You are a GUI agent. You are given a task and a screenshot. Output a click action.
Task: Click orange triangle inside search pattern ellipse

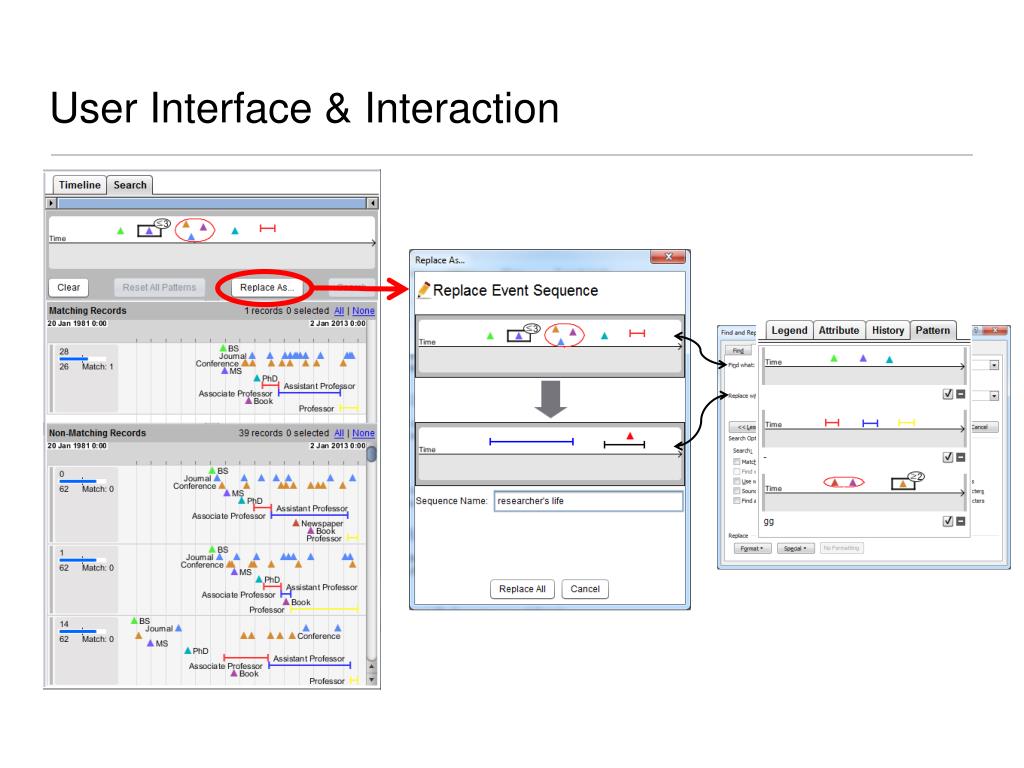185,225
